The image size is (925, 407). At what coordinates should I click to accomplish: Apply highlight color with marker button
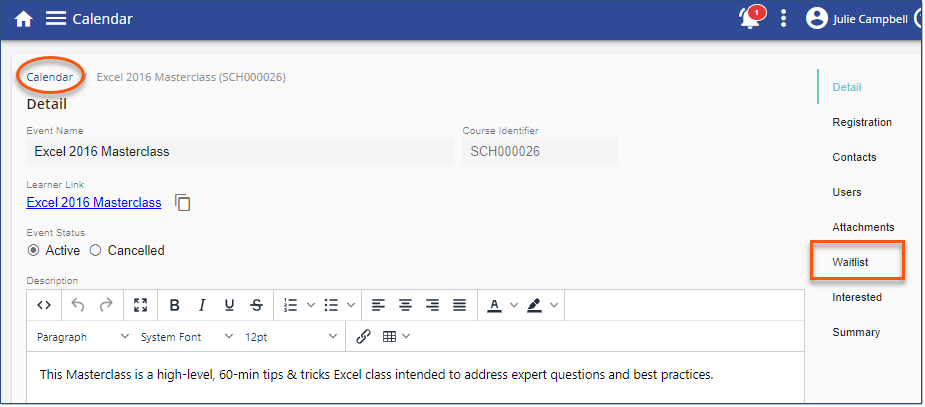(x=534, y=305)
